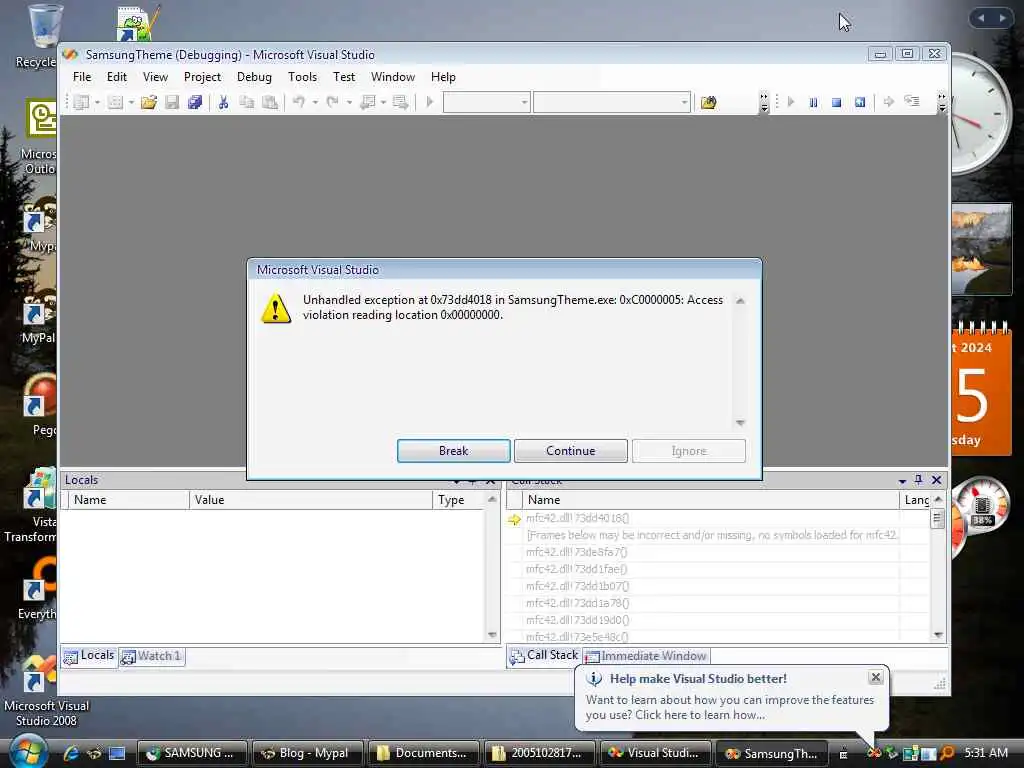1024x768 pixels.
Task: Open the File menu
Action: click(x=82, y=77)
